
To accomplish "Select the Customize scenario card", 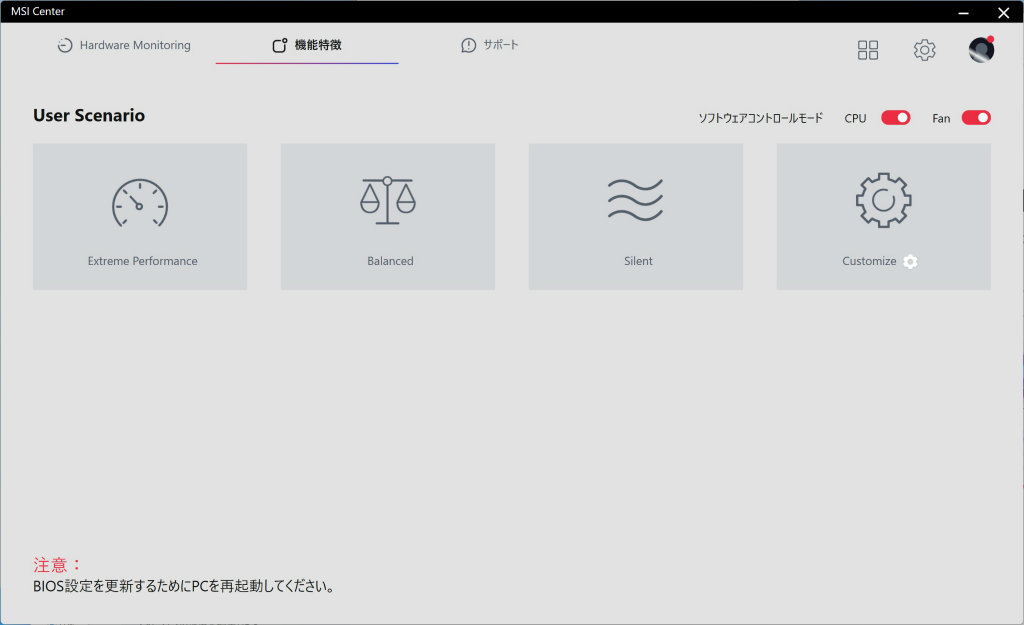I will [x=884, y=217].
